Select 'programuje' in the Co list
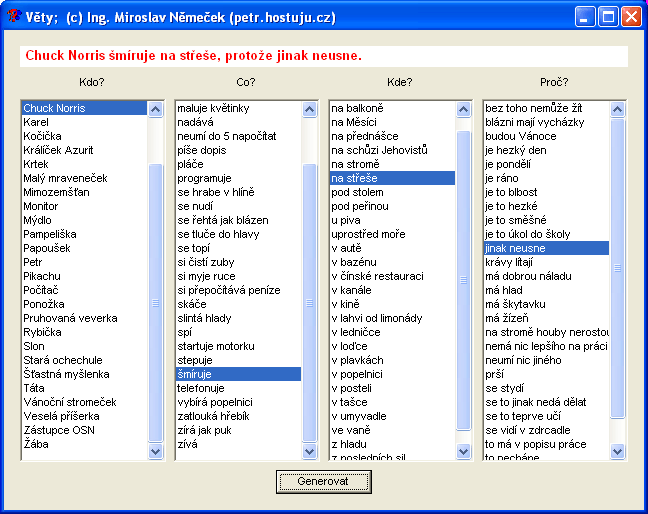648x514 pixels. click(204, 178)
